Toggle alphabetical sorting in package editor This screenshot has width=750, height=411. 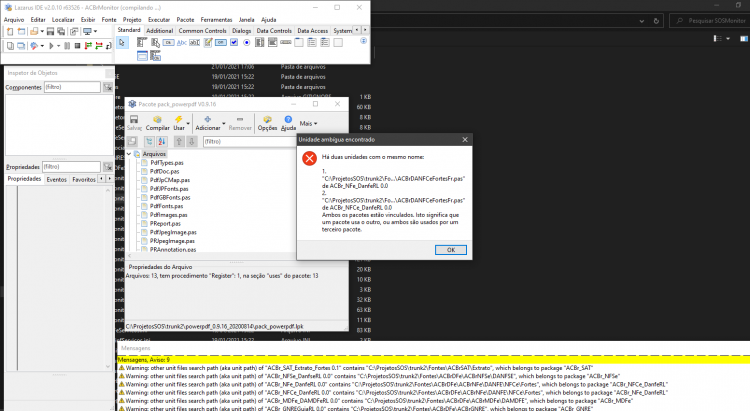point(162,142)
